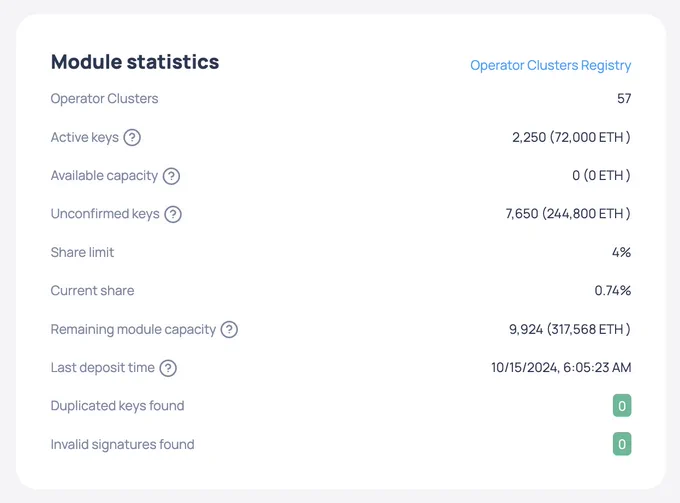Click the Active keys help icon
This screenshot has height=503, width=680.
(132, 137)
